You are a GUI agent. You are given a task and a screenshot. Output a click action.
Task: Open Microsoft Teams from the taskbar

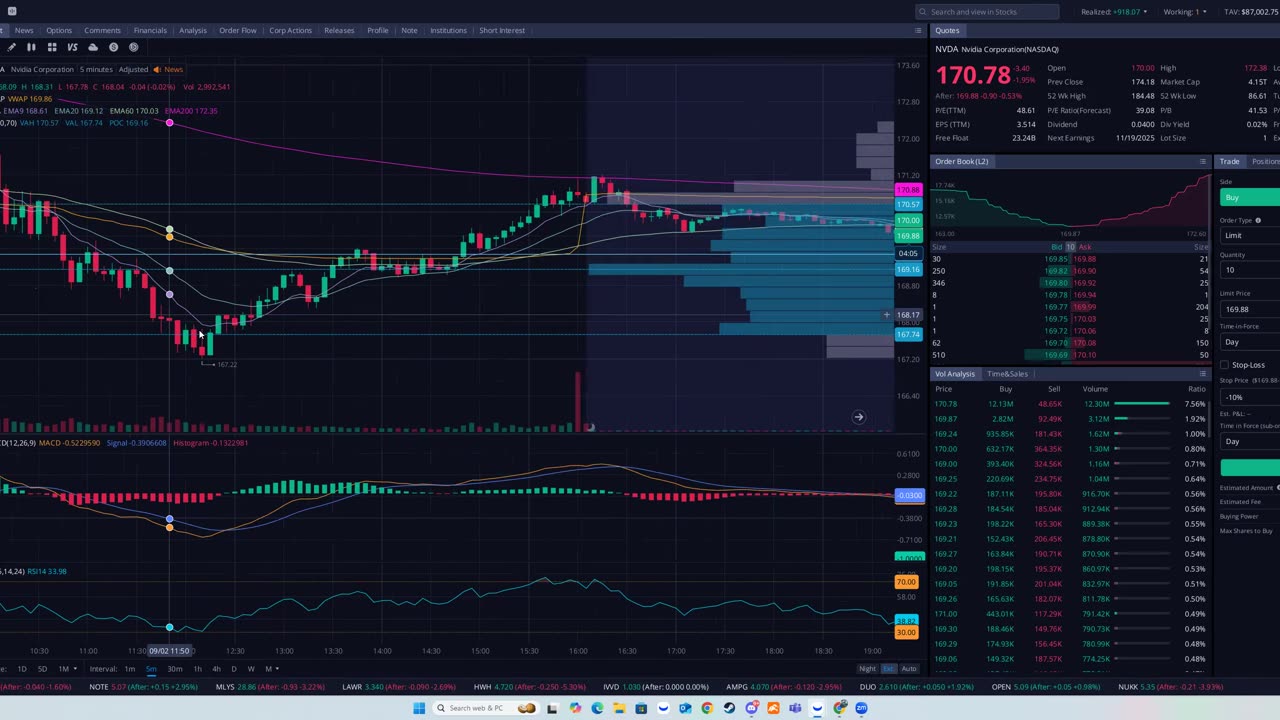795,708
